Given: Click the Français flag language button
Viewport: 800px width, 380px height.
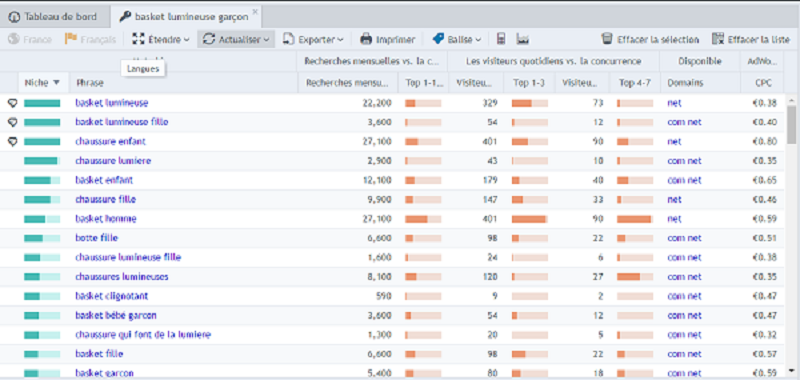Looking at the screenshot, I should (90, 39).
